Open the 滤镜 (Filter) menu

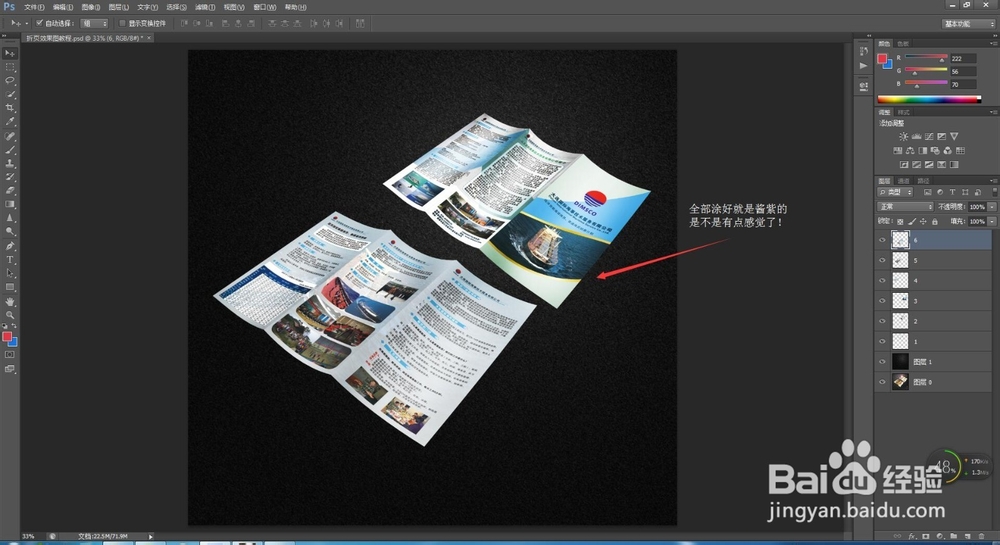(x=205, y=7)
